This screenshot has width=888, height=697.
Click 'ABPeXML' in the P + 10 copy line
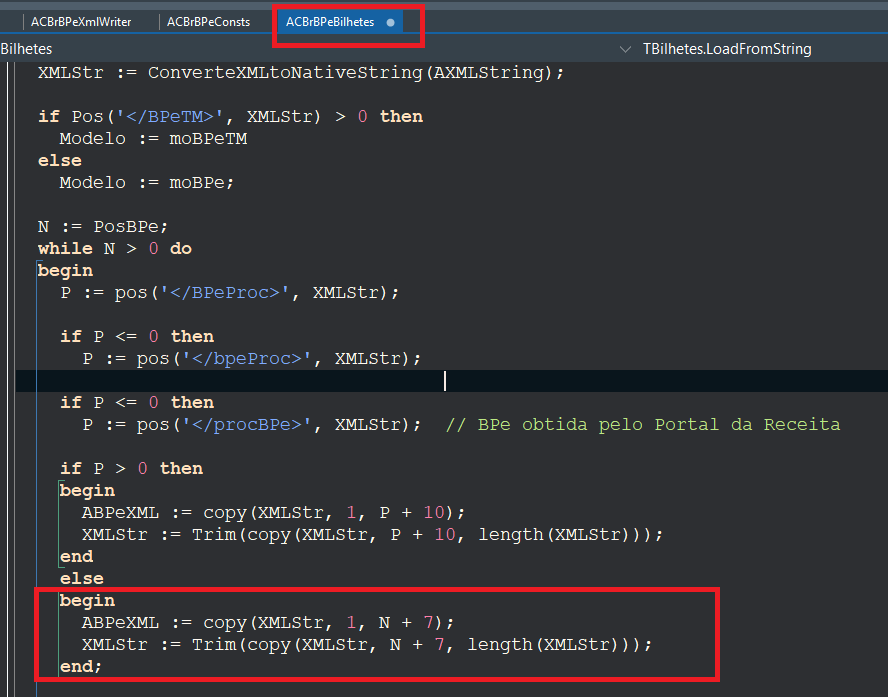(x=120, y=512)
